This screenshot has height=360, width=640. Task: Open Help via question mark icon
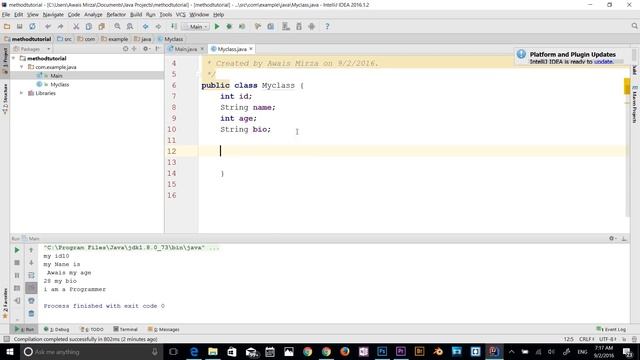(327, 27)
